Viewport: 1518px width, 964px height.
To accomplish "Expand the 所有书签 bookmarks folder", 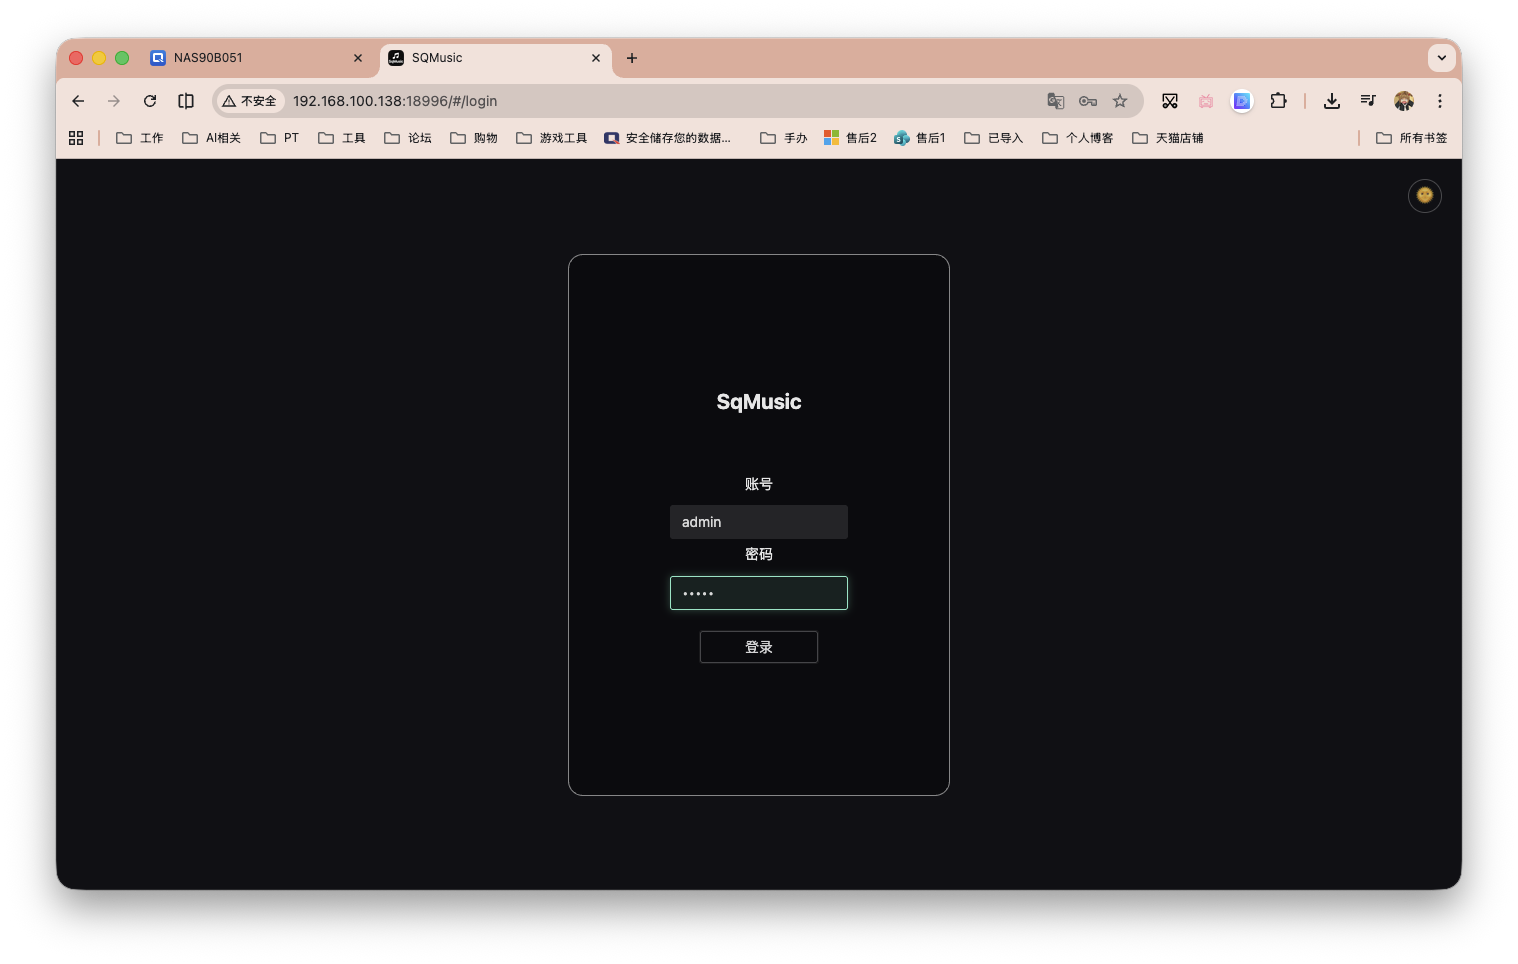I will (x=1411, y=138).
